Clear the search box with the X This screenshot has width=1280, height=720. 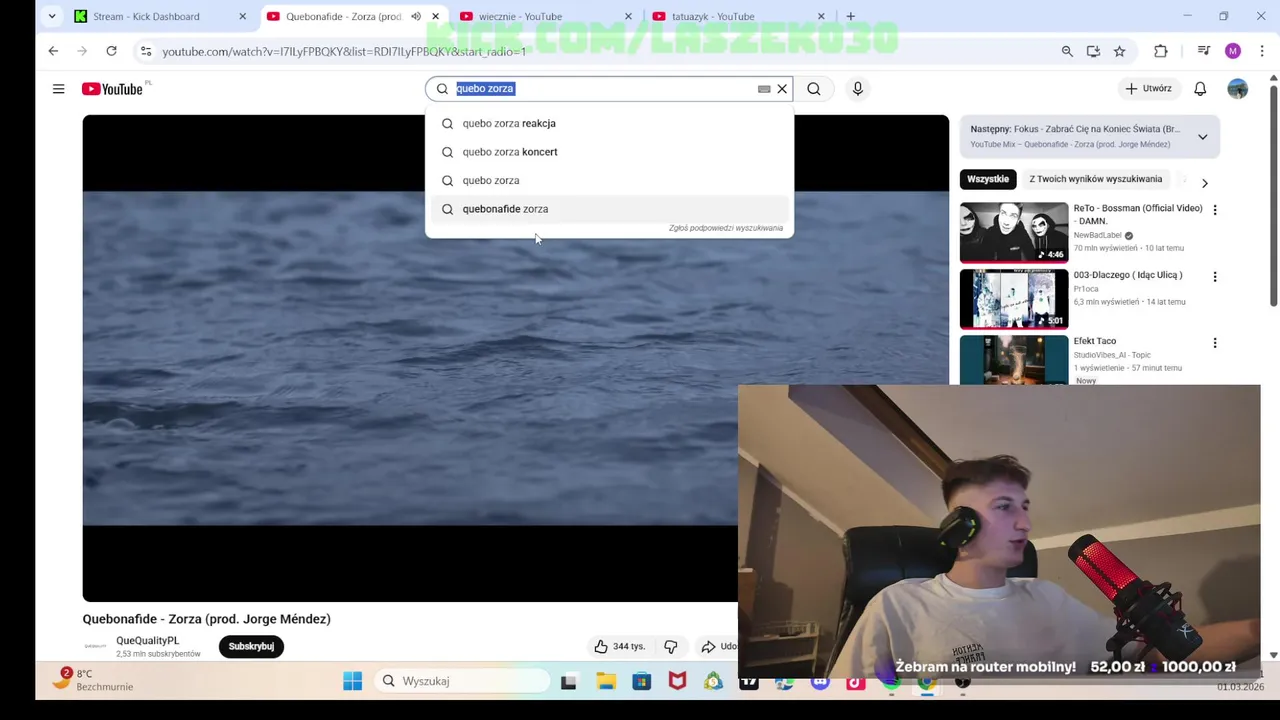(x=782, y=89)
